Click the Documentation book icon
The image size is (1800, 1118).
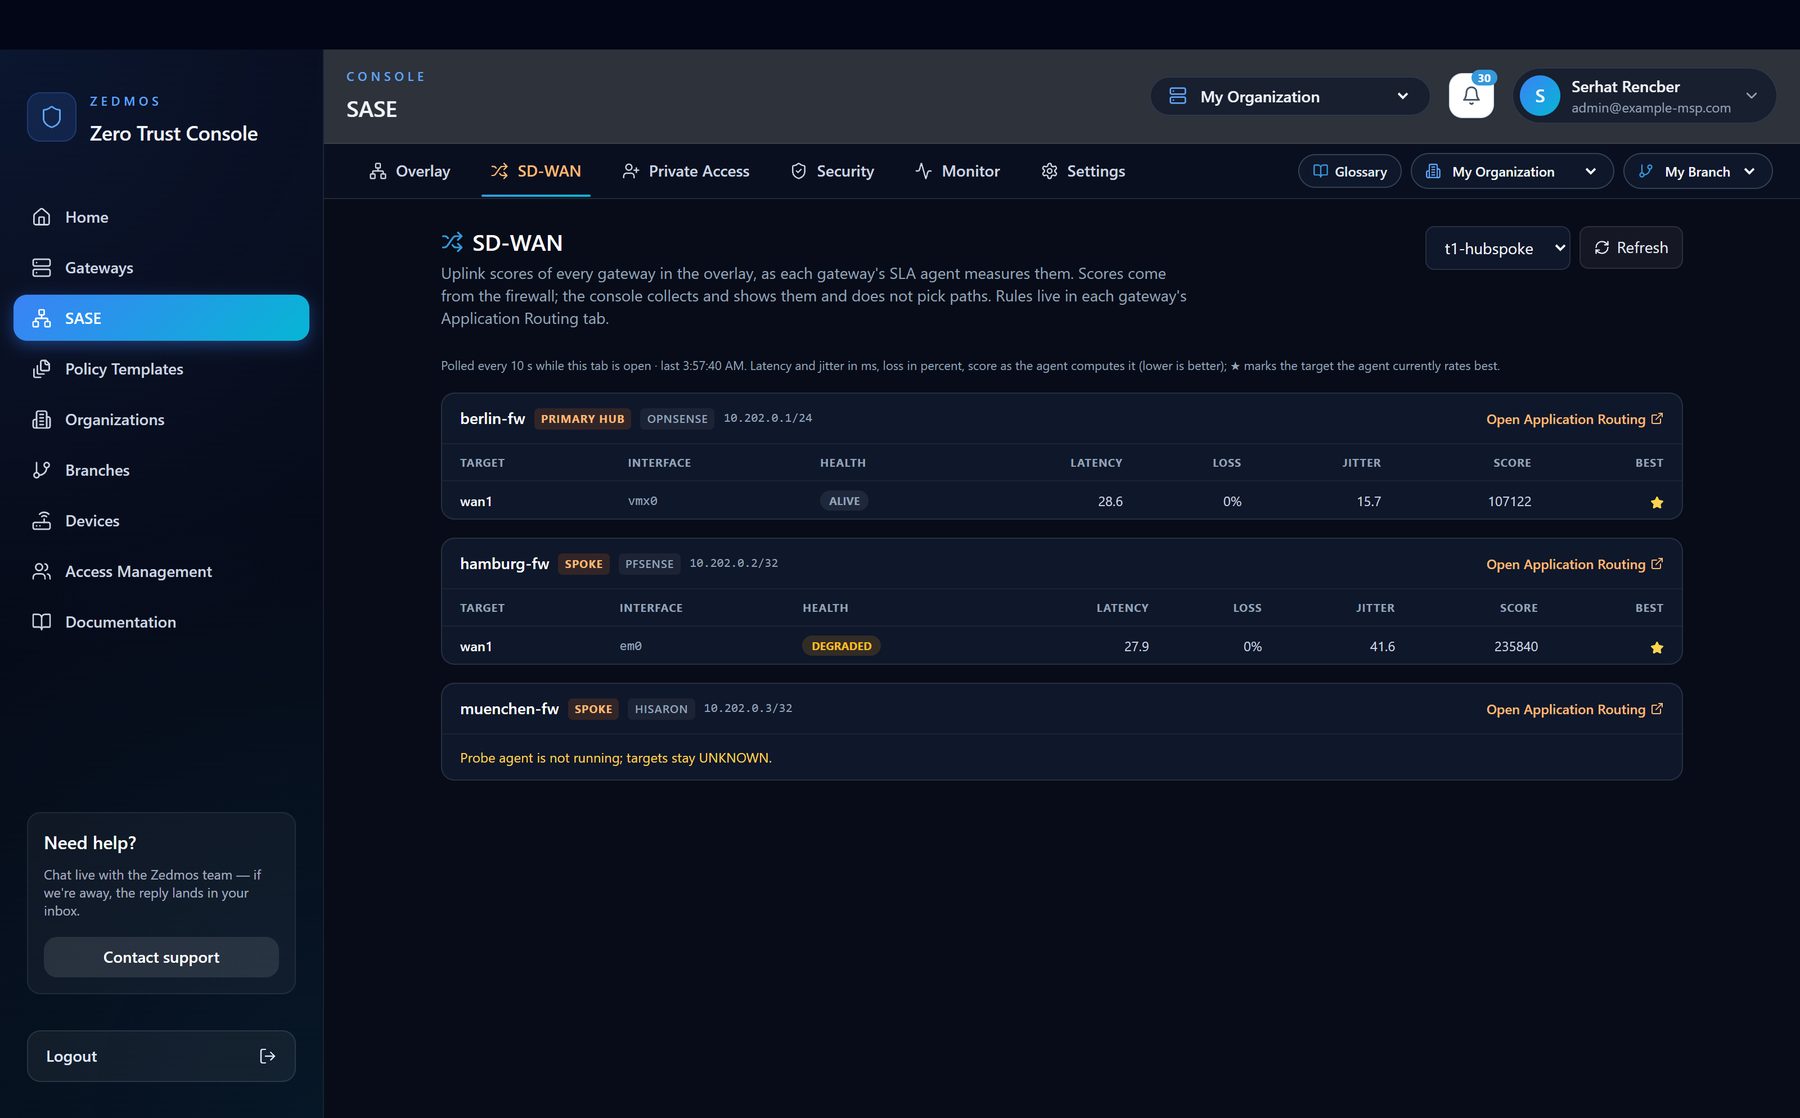pos(41,622)
